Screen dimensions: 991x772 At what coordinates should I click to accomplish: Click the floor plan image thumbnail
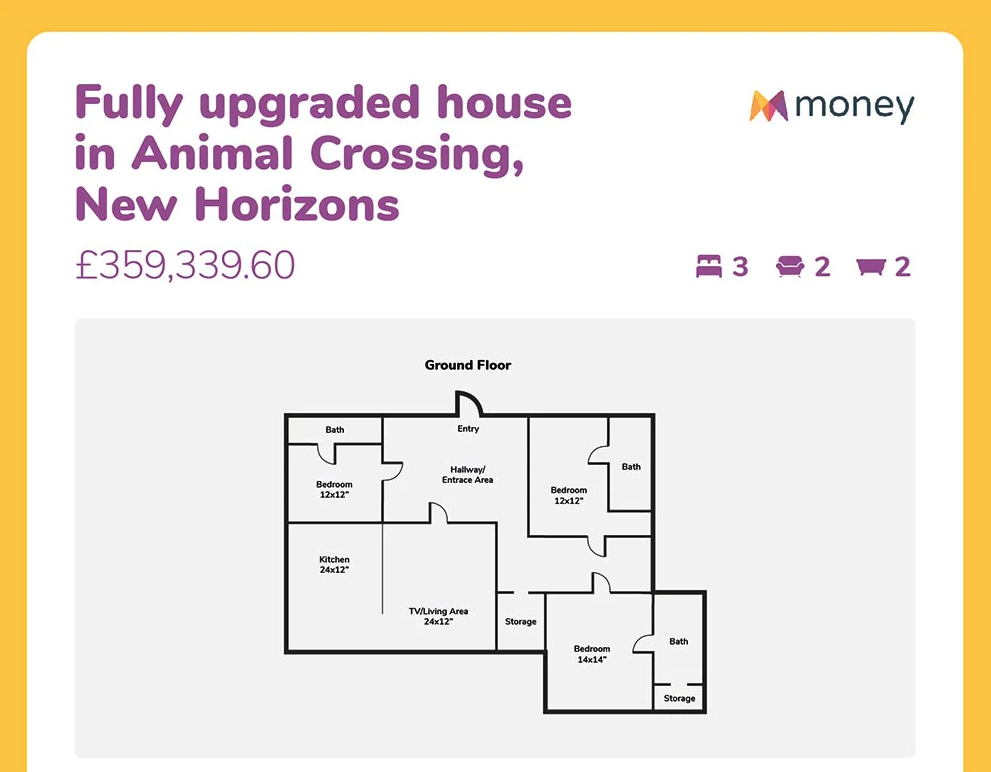[495, 538]
